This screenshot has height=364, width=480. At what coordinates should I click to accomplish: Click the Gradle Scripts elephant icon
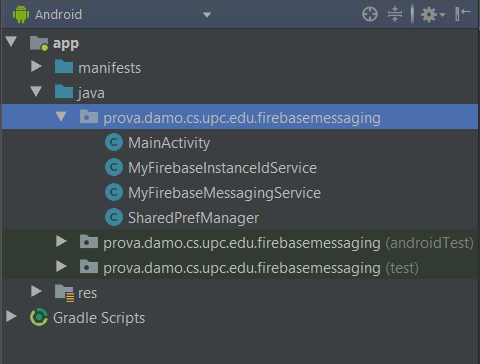pos(39,317)
